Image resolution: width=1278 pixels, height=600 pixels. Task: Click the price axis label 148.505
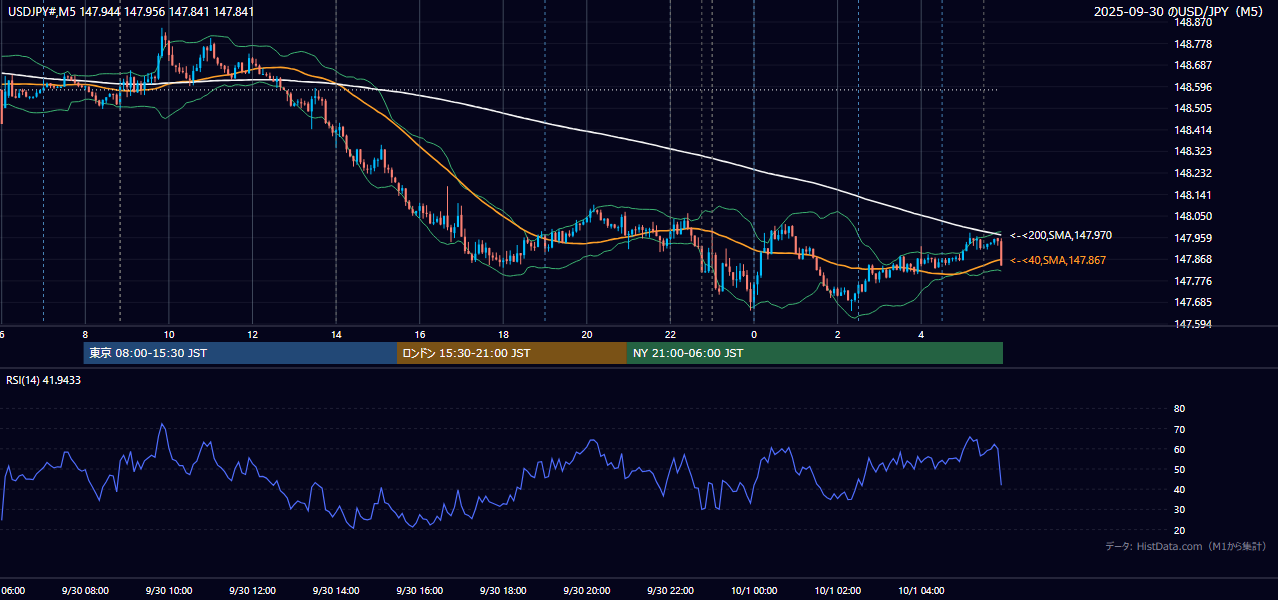coord(1194,108)
